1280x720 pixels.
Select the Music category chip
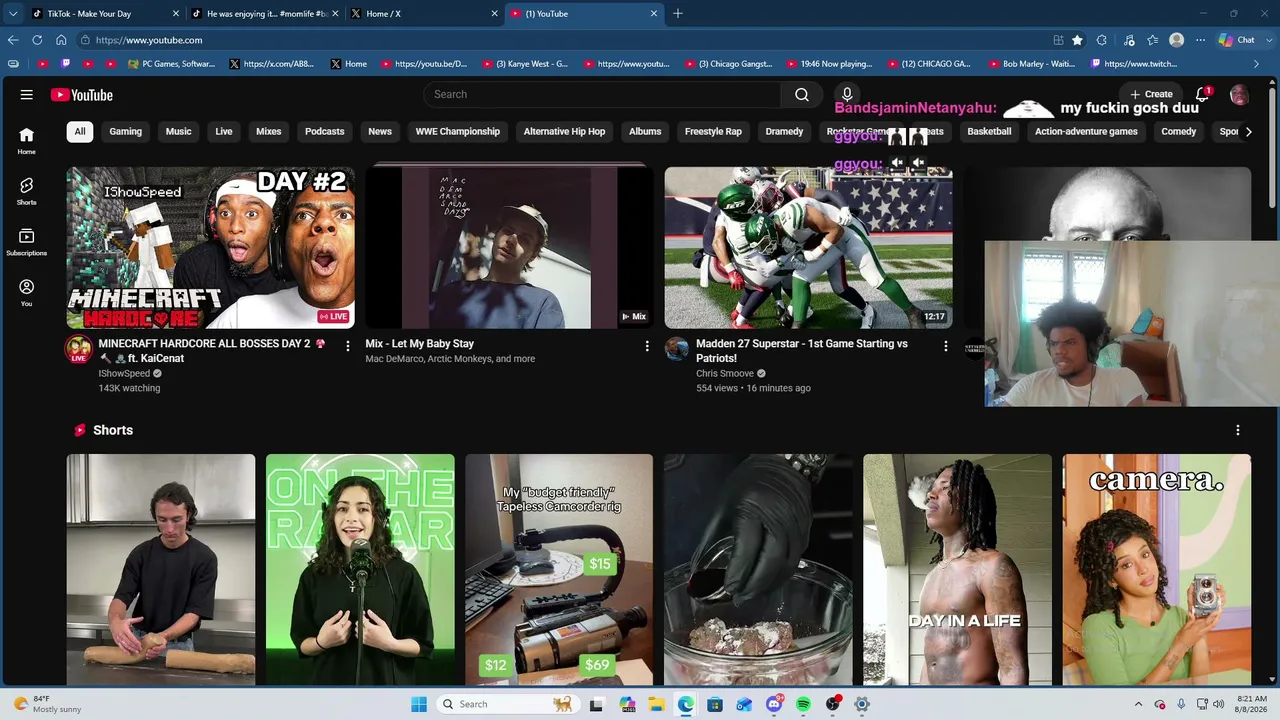tap(178, 131)
